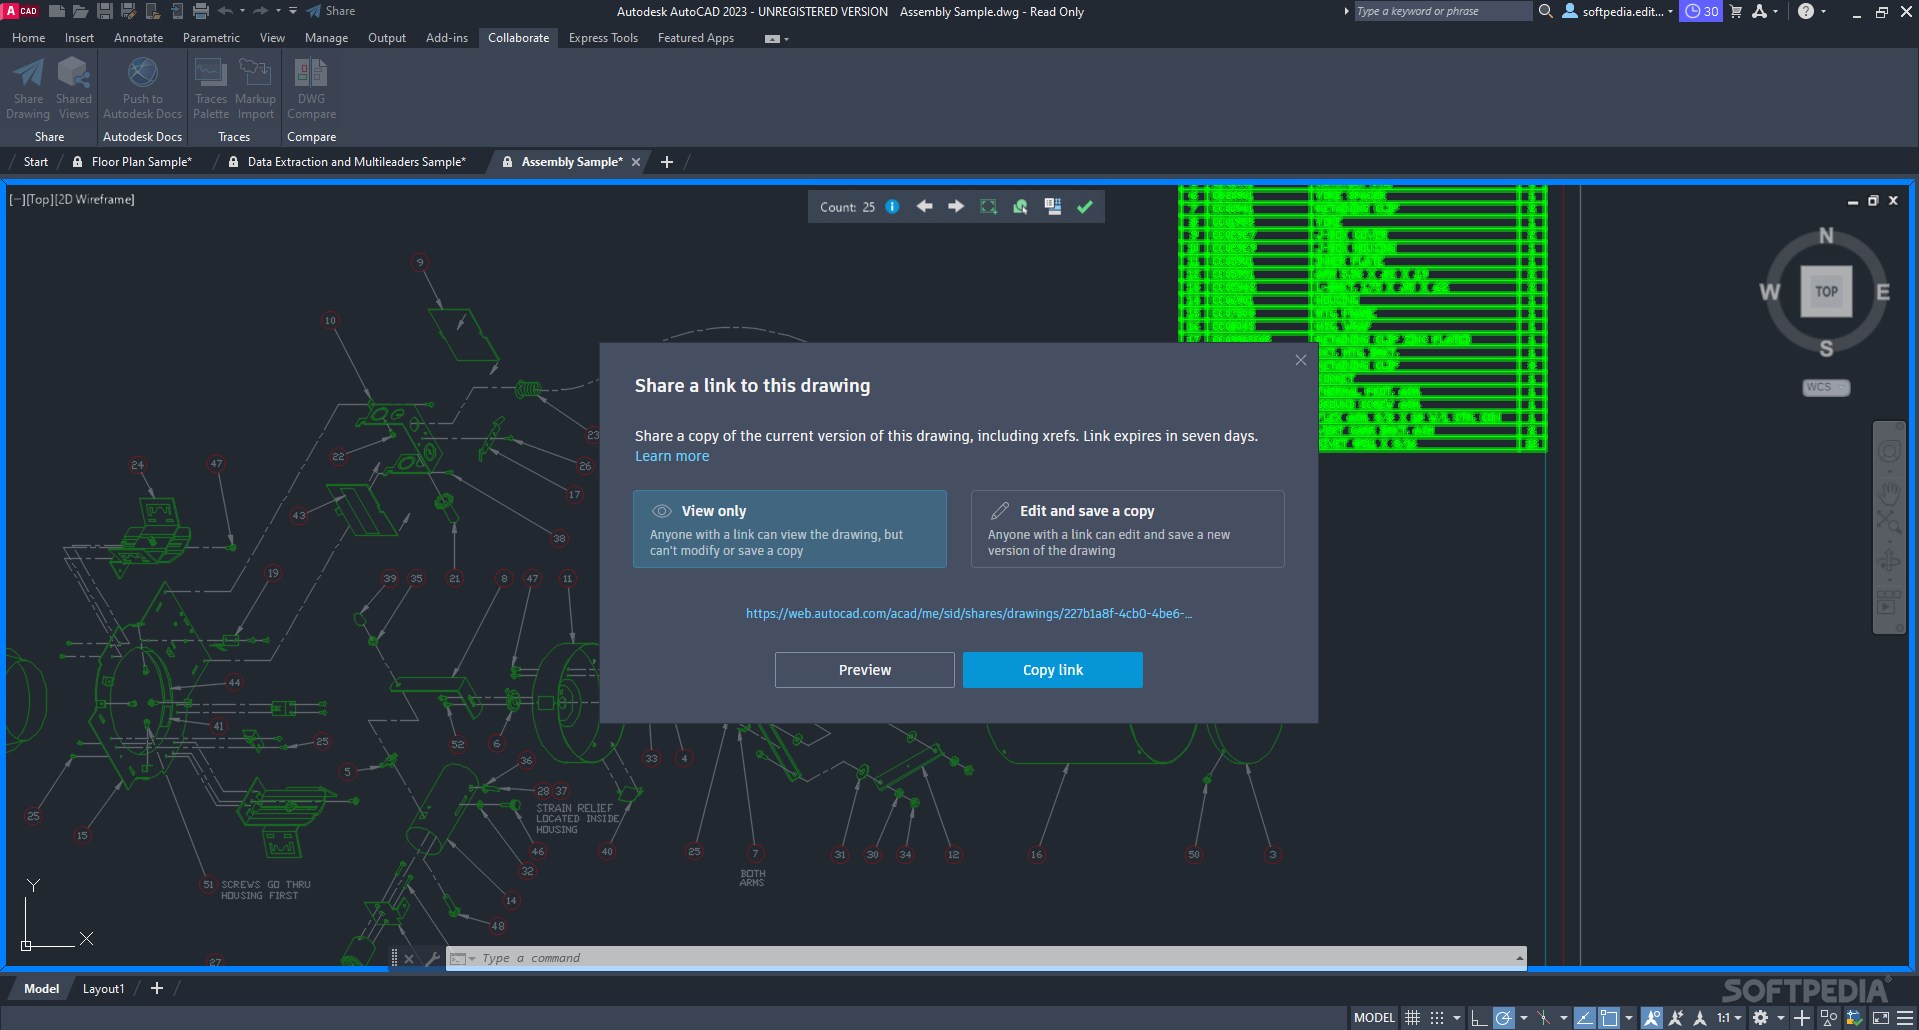Click the TOP face of the ViewCube
This screenshot has height=1030, width=1919.
pyautogui.click(x=1826, y=291)
